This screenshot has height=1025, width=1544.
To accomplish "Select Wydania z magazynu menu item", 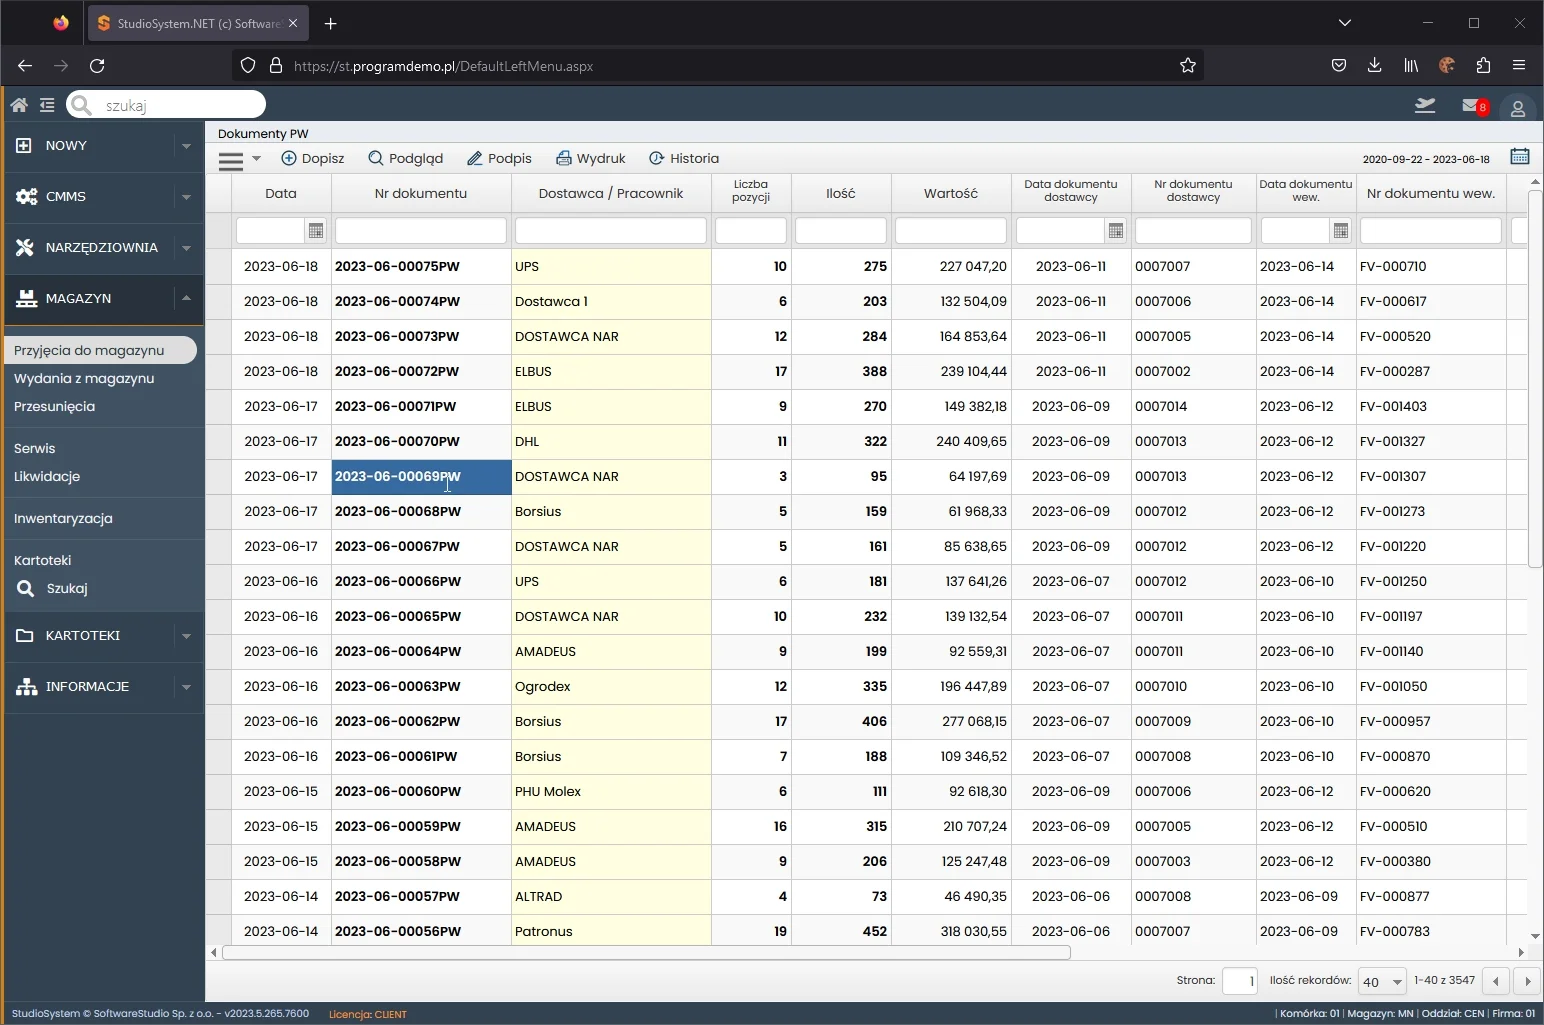I will [84, 378].
